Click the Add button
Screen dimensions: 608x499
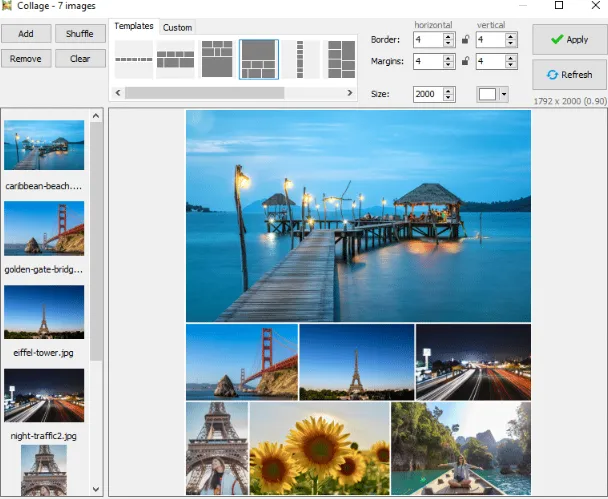(26, 34)
